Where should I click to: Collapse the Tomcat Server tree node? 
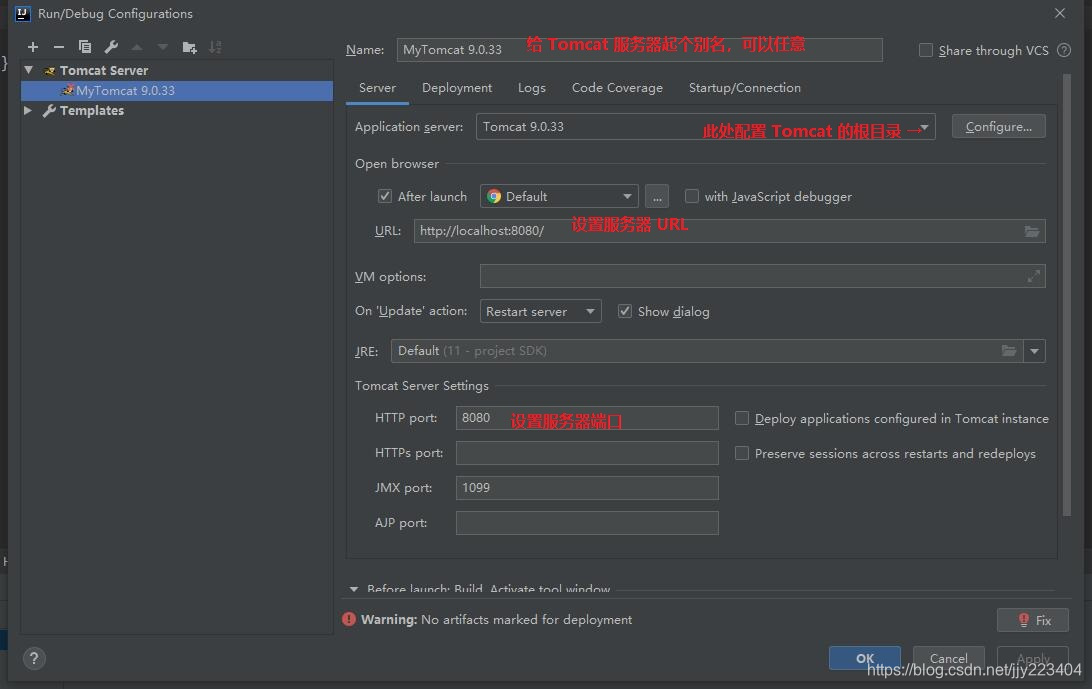29,70
